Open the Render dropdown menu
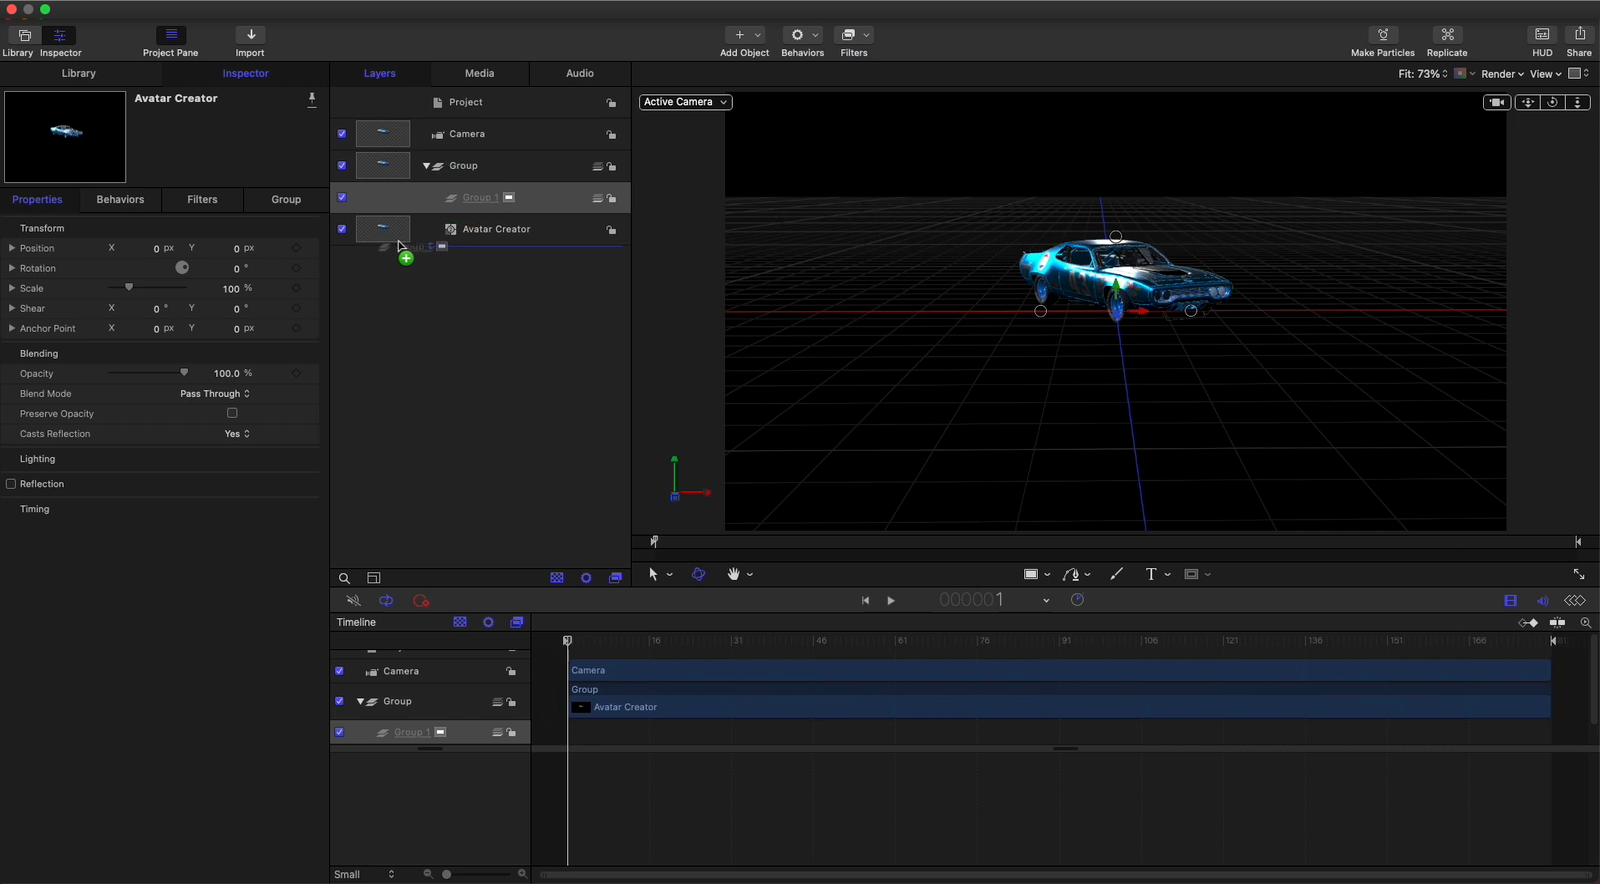 [1502, 74]
